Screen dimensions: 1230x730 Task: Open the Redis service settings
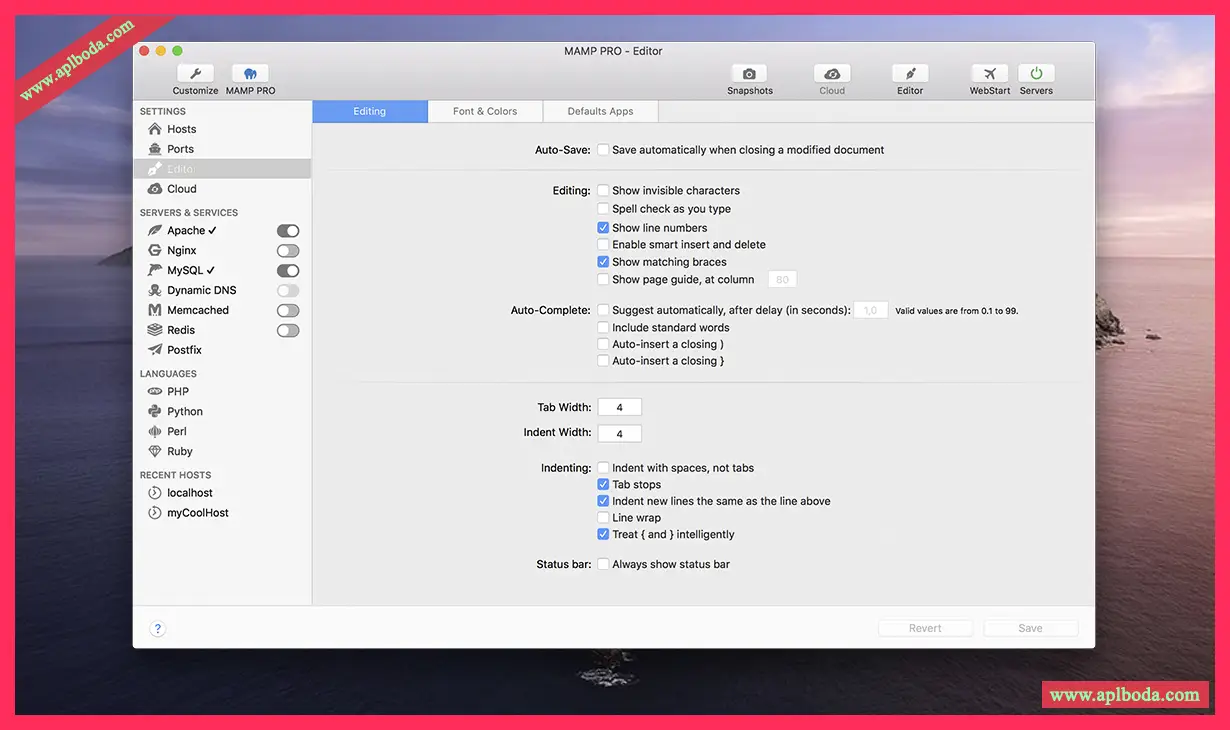point(181,330)
